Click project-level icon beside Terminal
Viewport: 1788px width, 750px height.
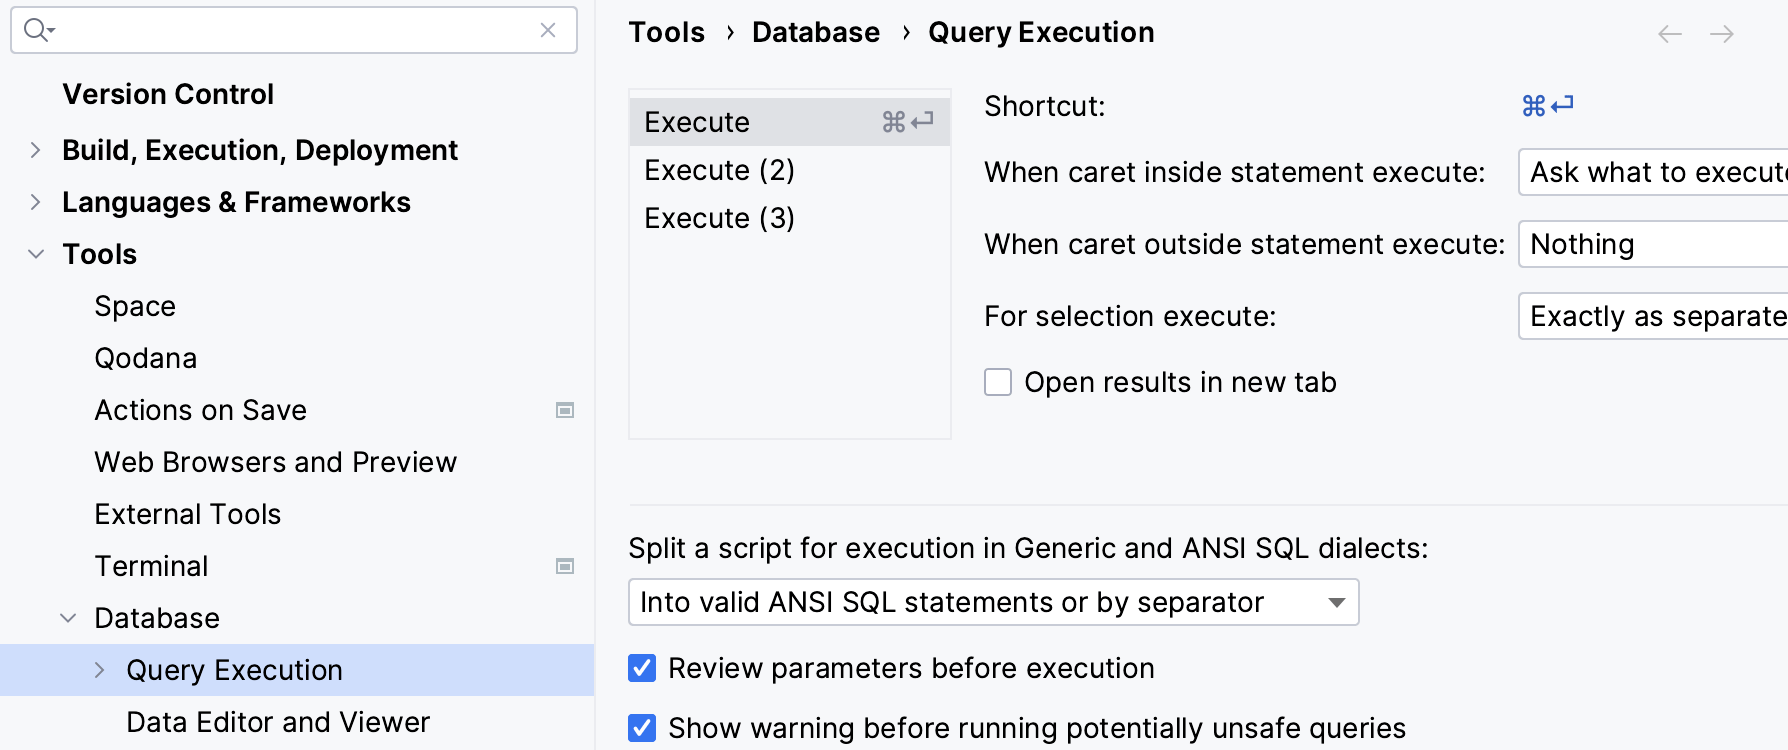coord(565,566)
